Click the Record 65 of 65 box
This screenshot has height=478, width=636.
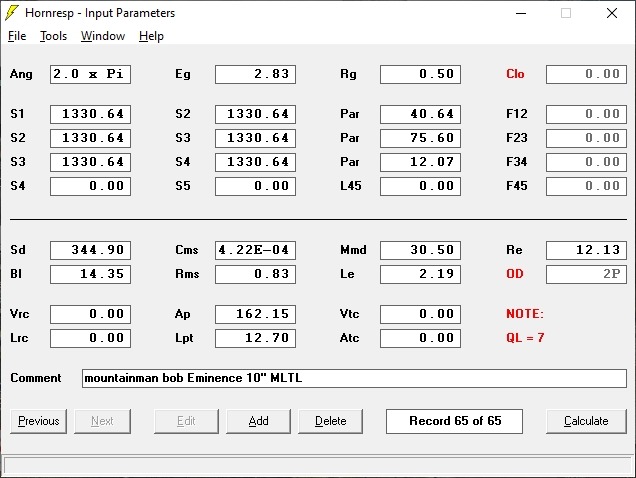pos(454,421)
